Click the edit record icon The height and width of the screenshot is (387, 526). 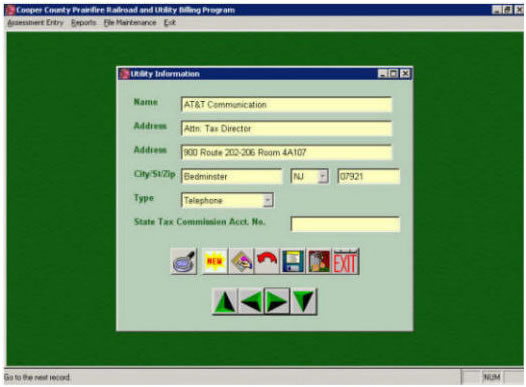pyautogui.click(x=241, y=261)
